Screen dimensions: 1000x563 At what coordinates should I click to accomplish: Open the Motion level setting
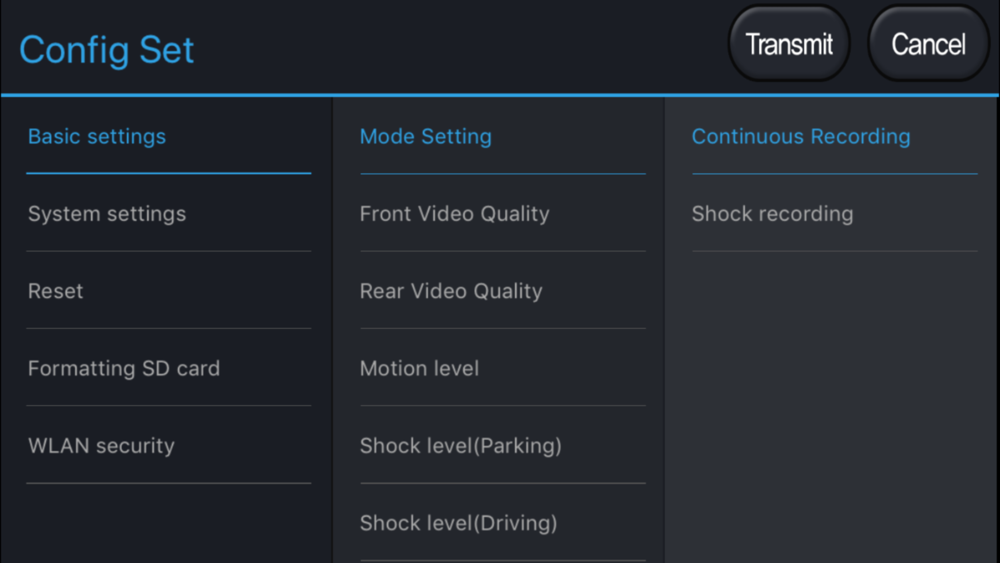(x=419, y=368)
